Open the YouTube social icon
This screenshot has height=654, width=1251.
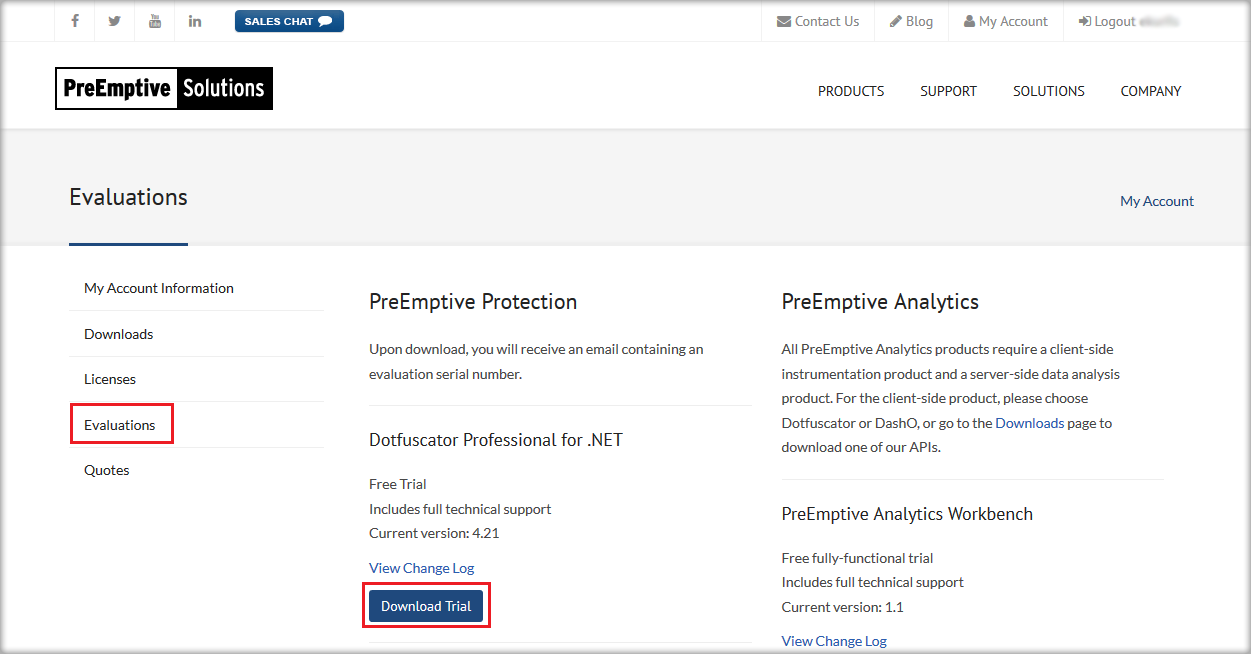click(x=155, y=21)
